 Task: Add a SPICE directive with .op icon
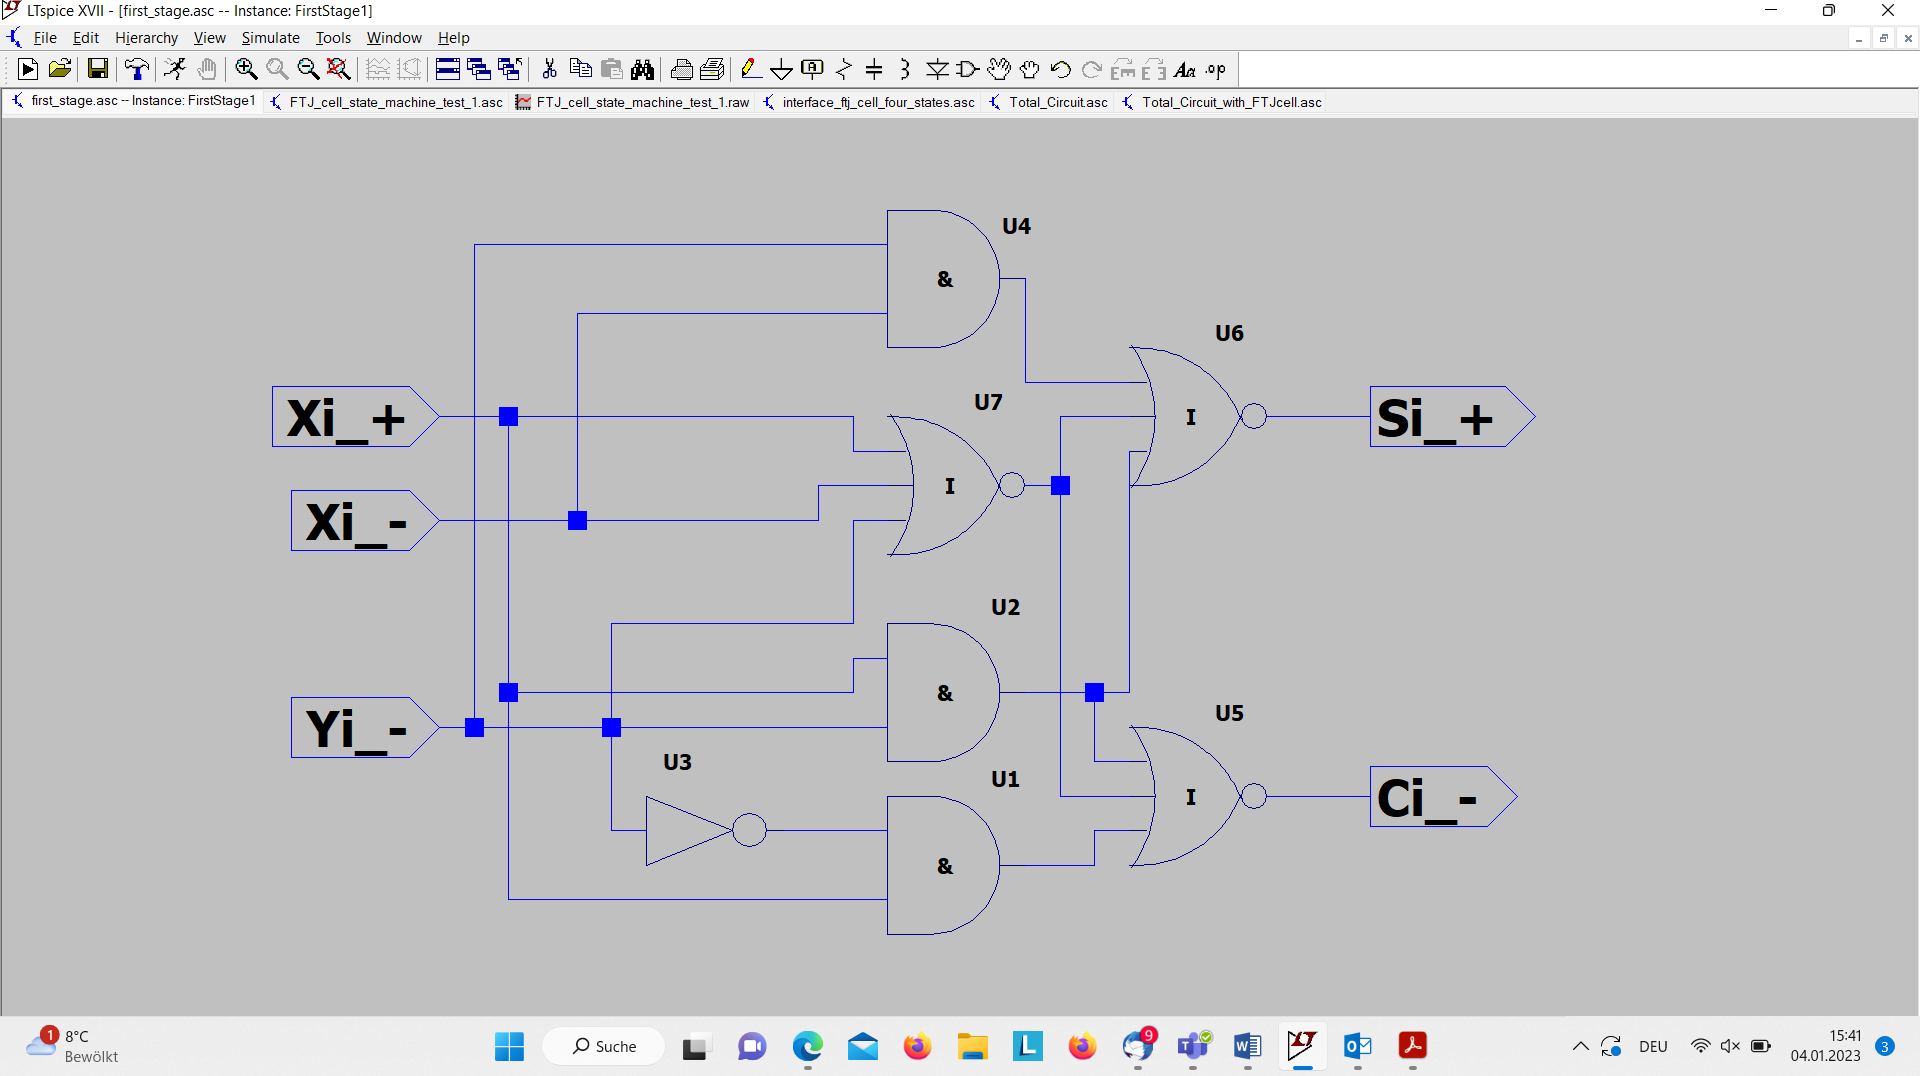(1216, 69)
